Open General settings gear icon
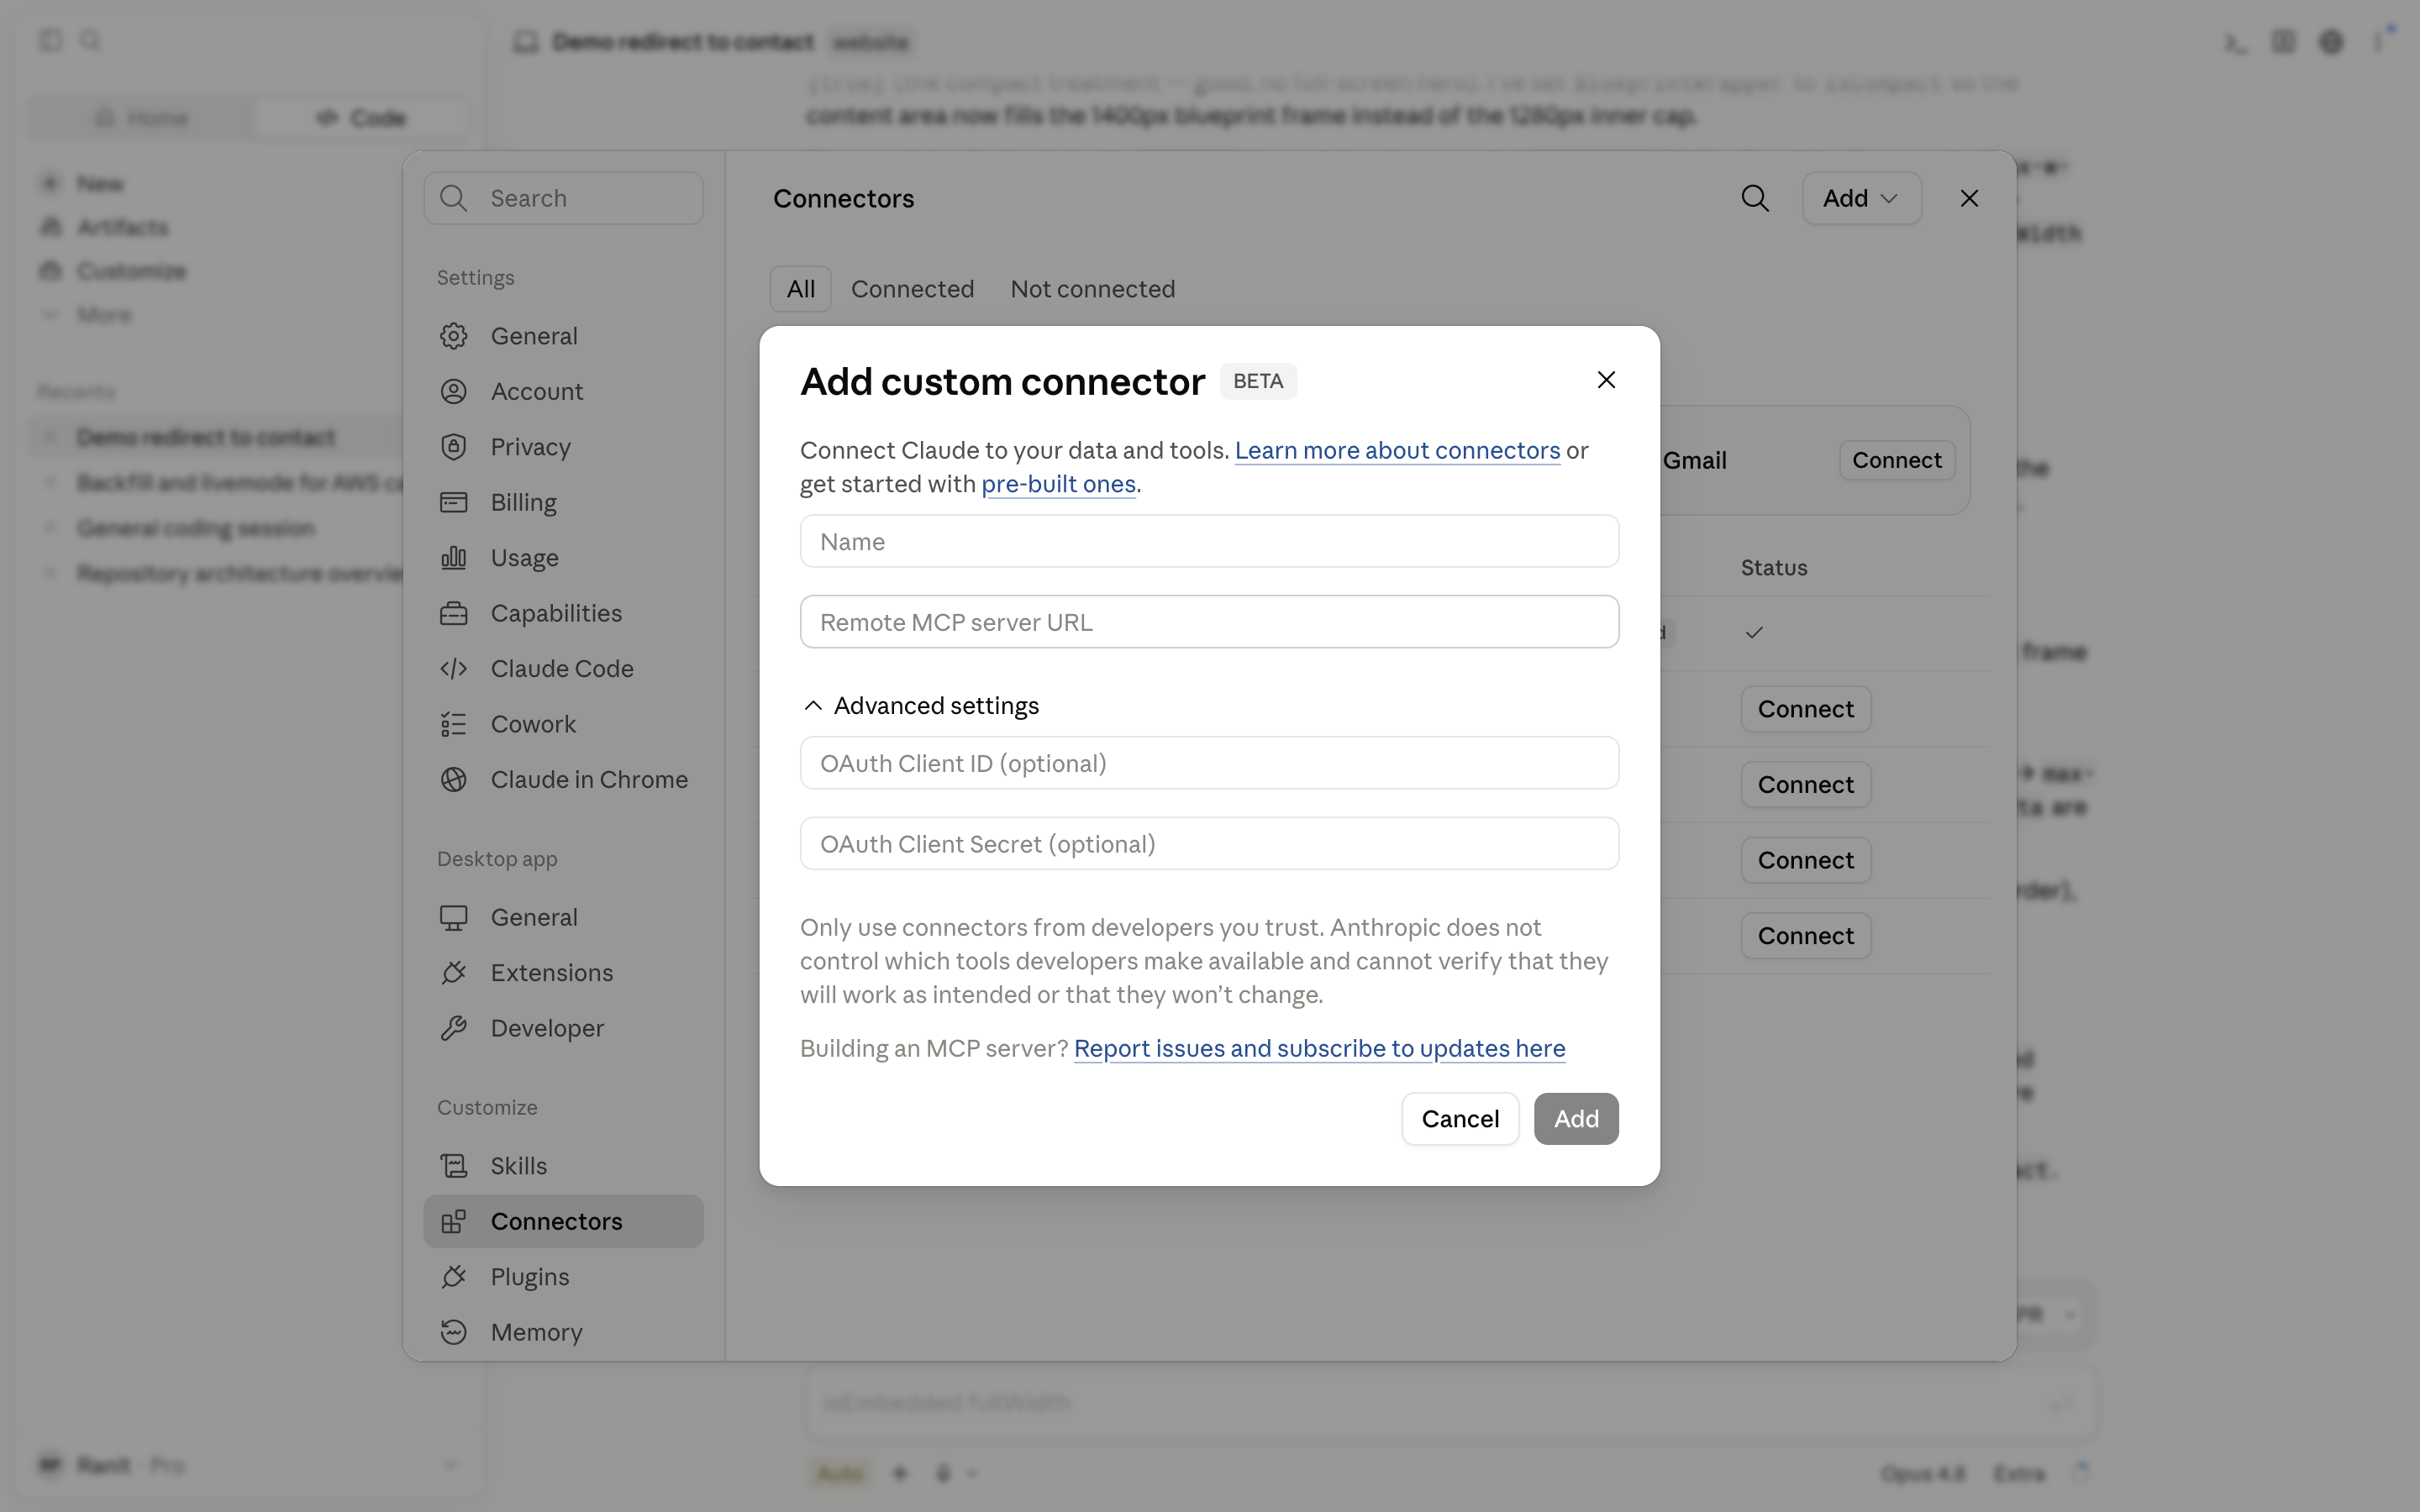Screen dimensions: 2420x1512 click(454, 336)
